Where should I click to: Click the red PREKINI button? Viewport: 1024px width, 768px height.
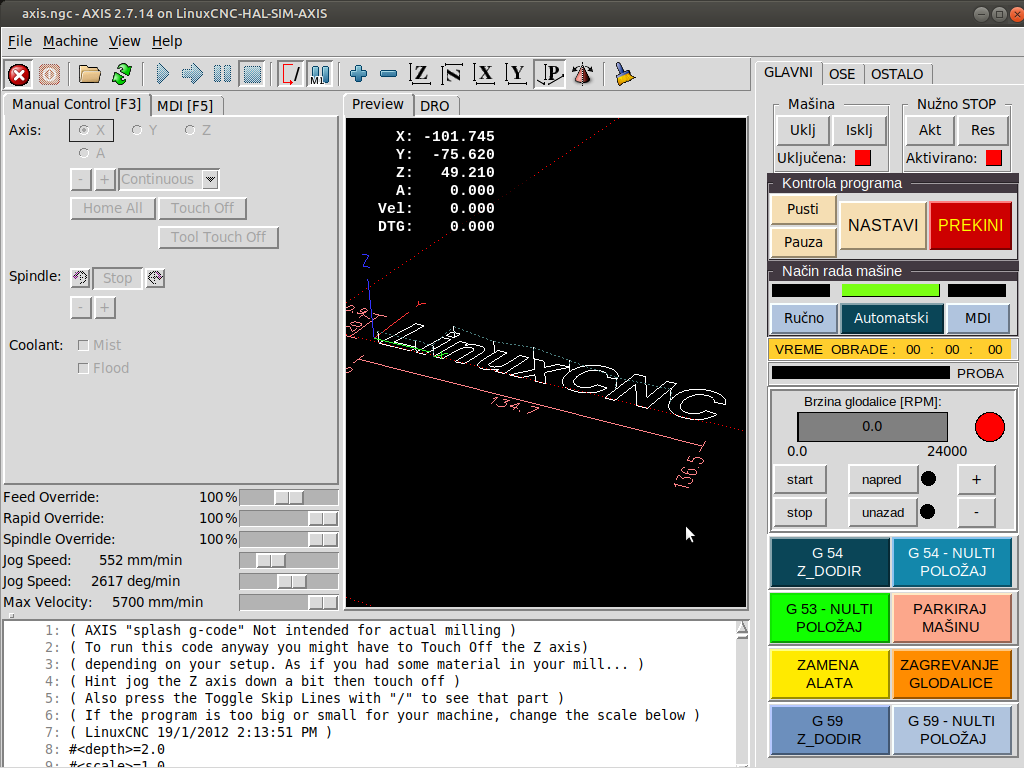click(x=970, y=225)
